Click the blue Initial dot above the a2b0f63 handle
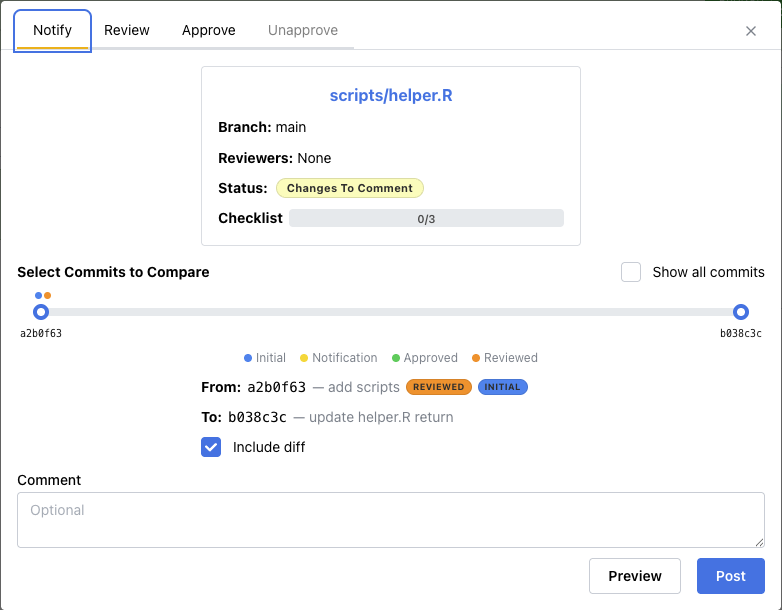 tap(38, 295)
